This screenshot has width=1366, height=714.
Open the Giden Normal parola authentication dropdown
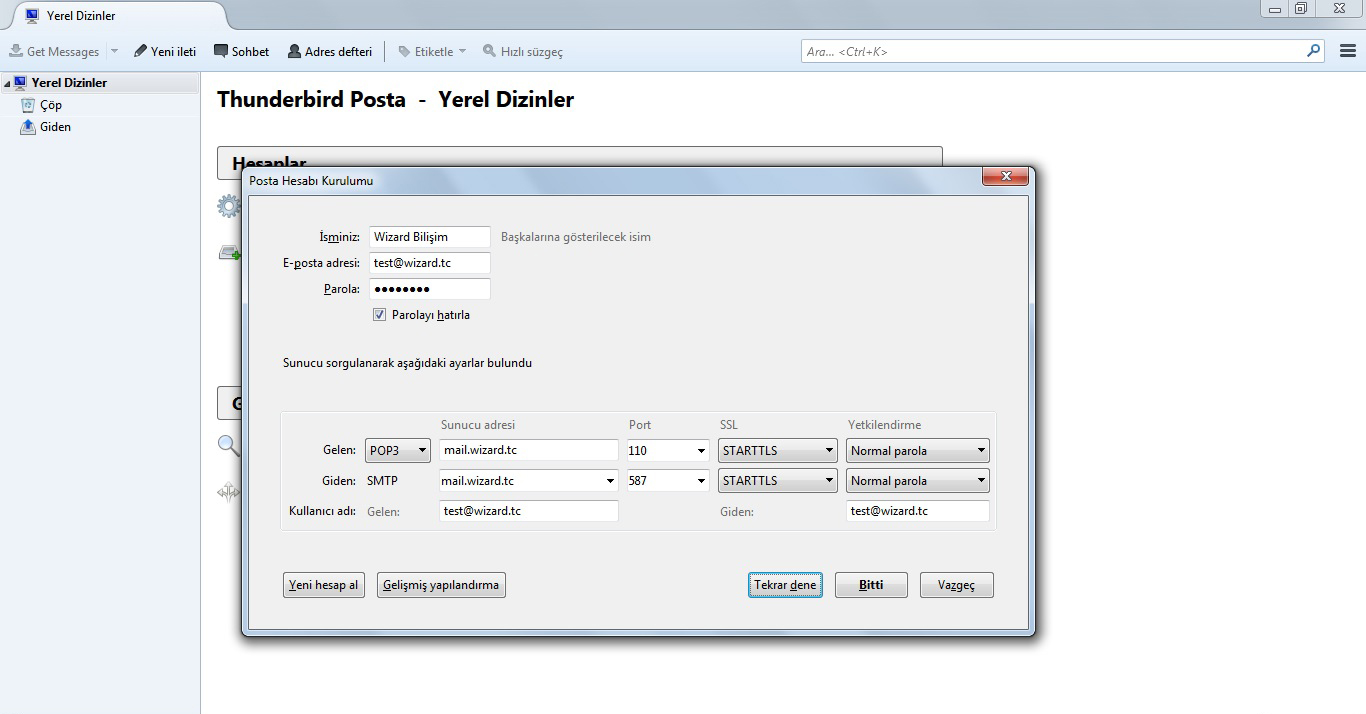click(918, 481)
